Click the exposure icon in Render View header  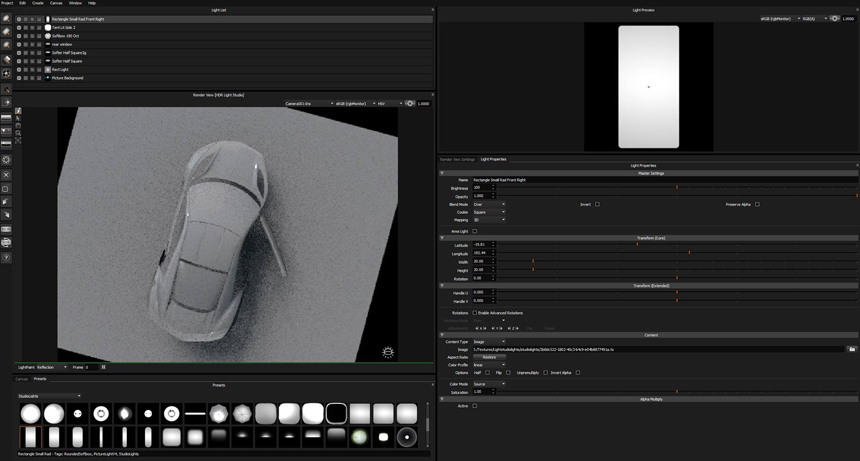point(409,103)
